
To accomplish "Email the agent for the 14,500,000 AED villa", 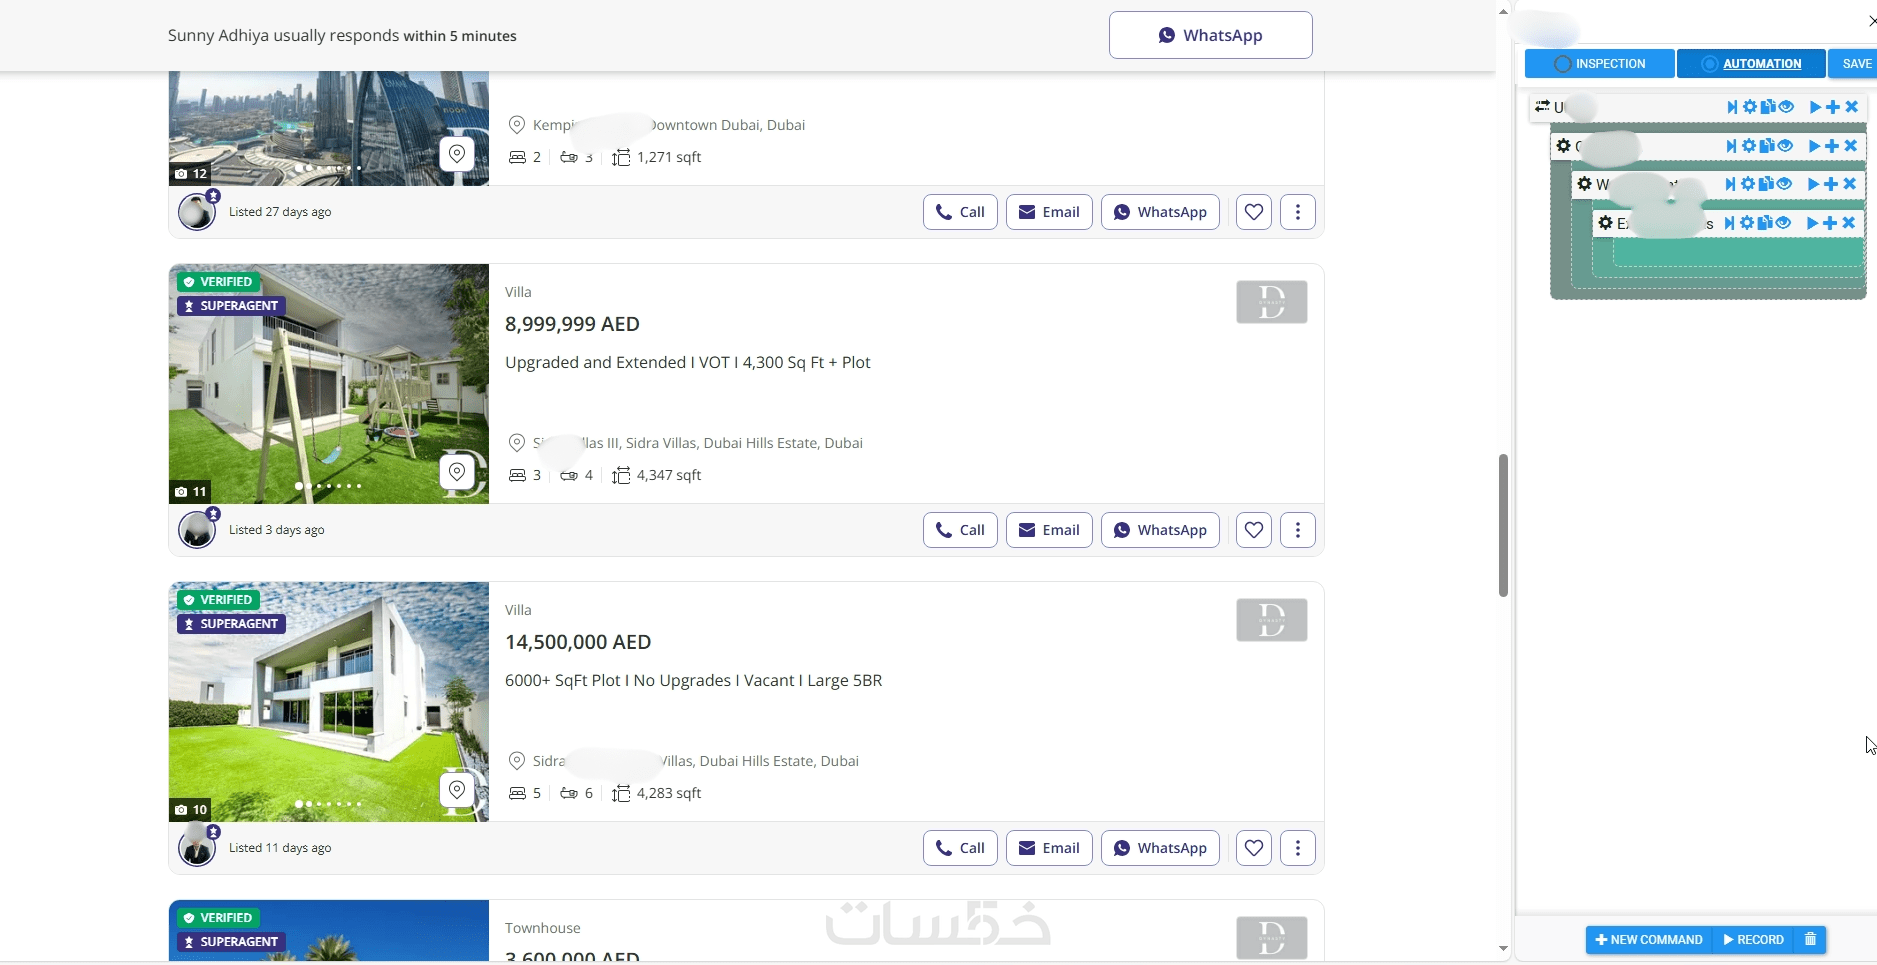I will pos(1049,848).
